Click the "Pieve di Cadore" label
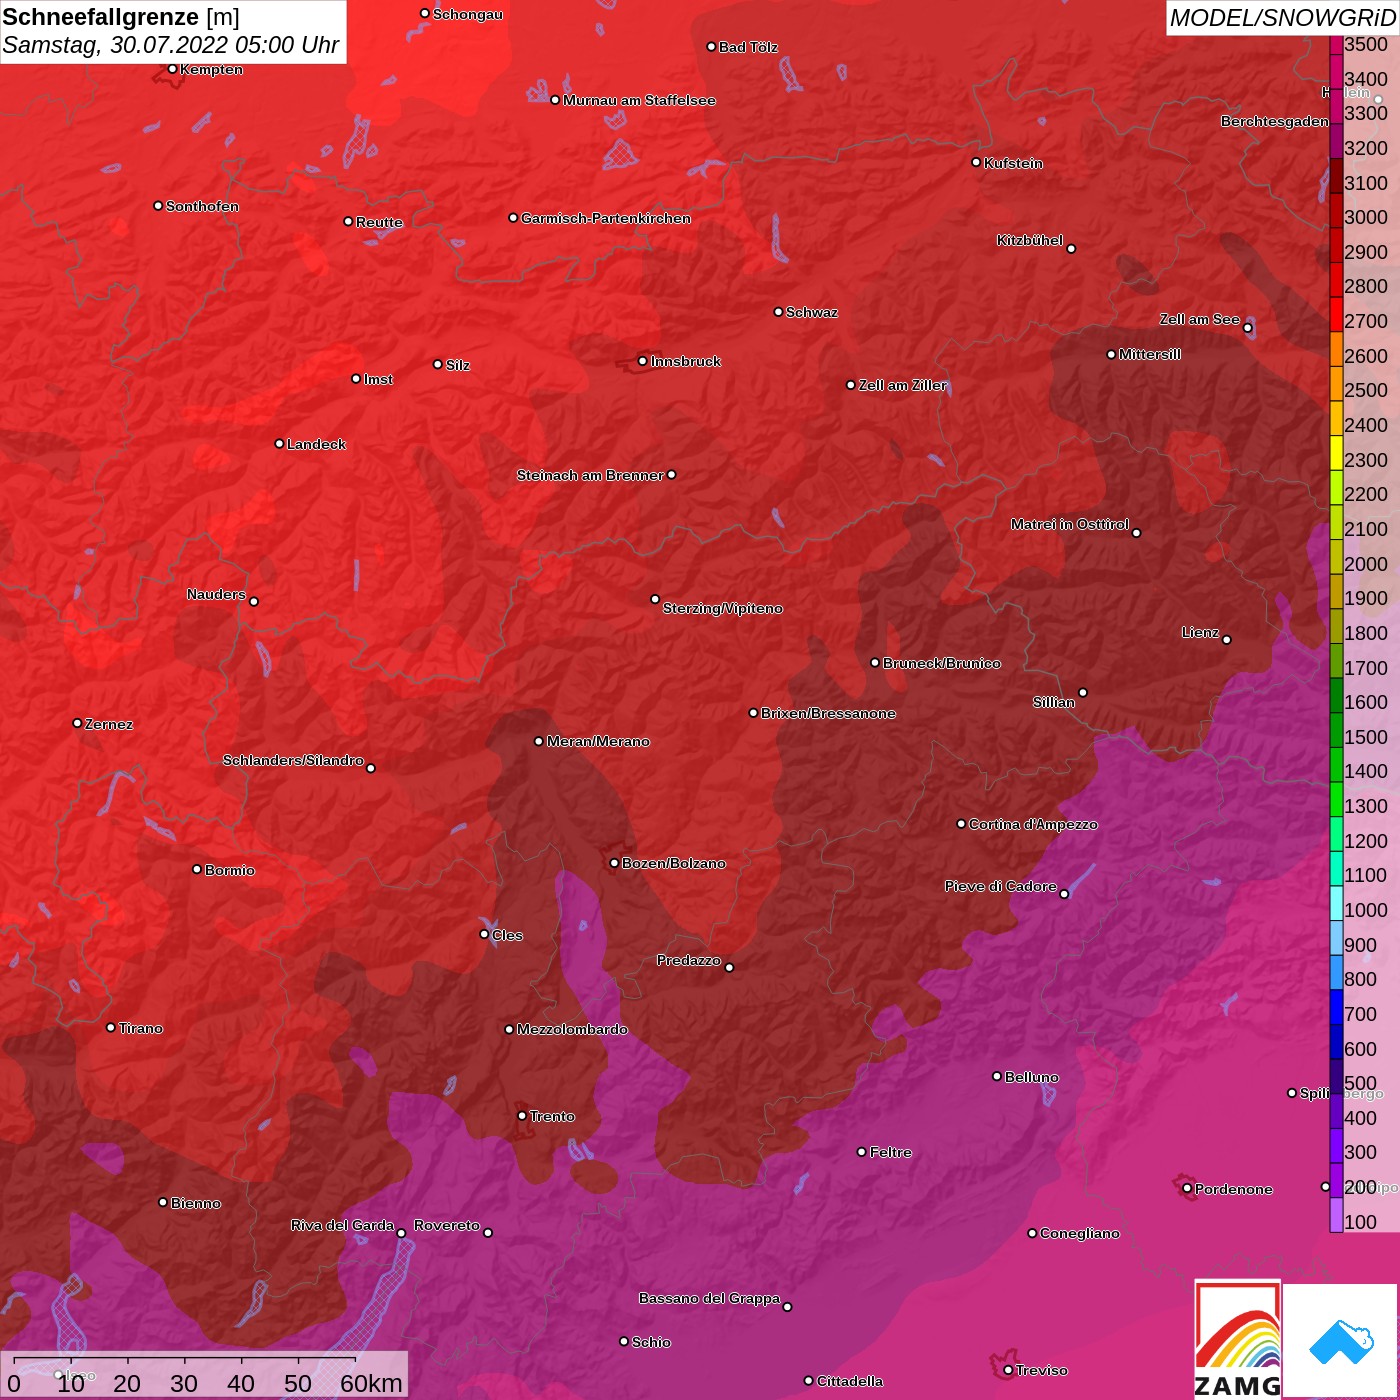The image size is (1400, 1400). (1001, 886)
